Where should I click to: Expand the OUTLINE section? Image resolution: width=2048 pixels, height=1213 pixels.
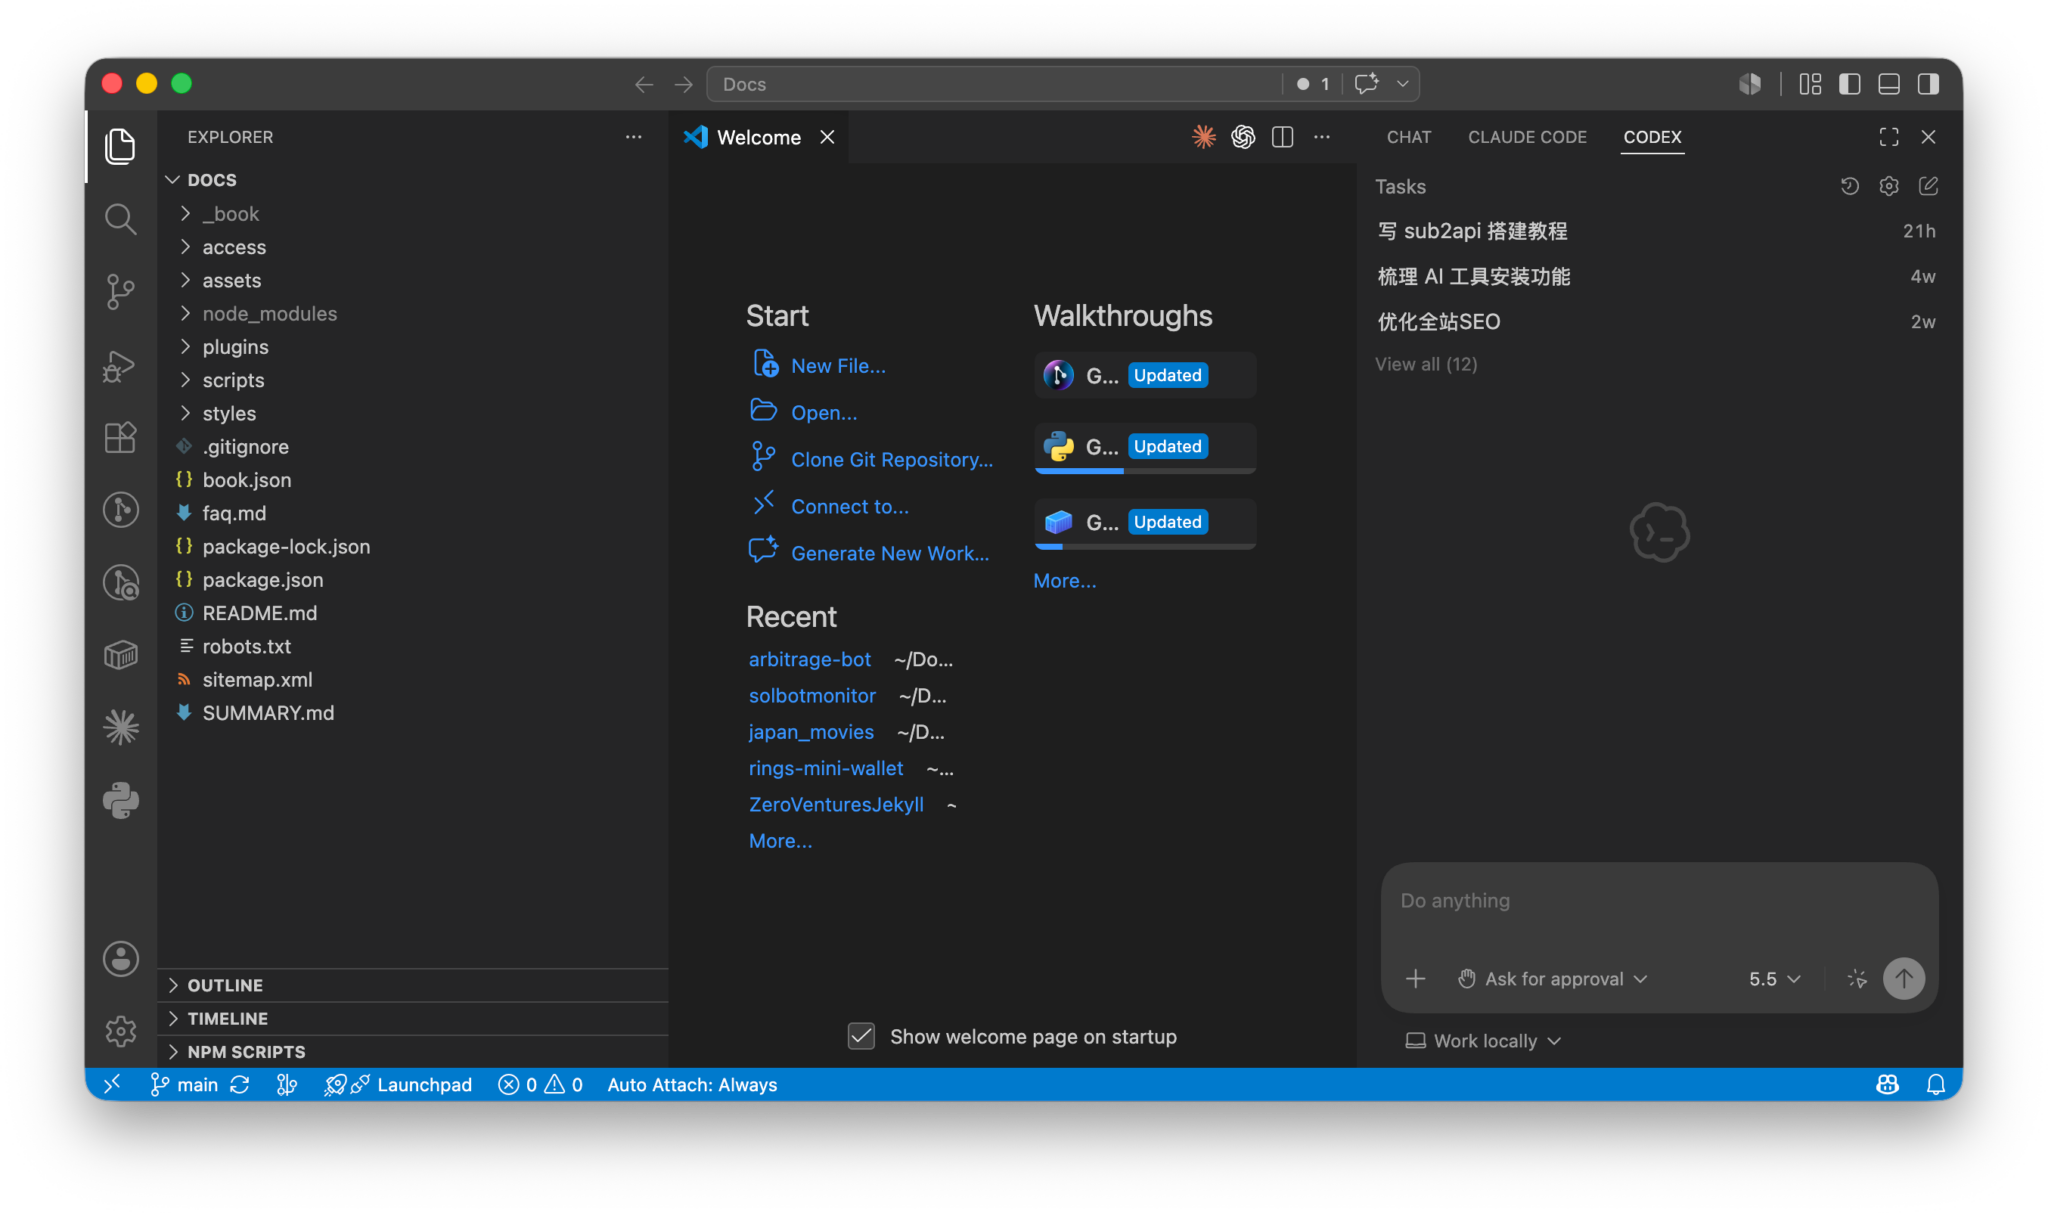(x=224, y=985)
